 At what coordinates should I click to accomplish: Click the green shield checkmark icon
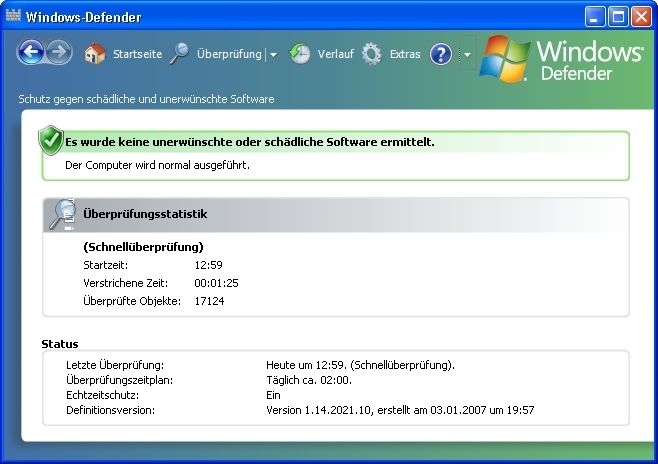pos(51,141)
